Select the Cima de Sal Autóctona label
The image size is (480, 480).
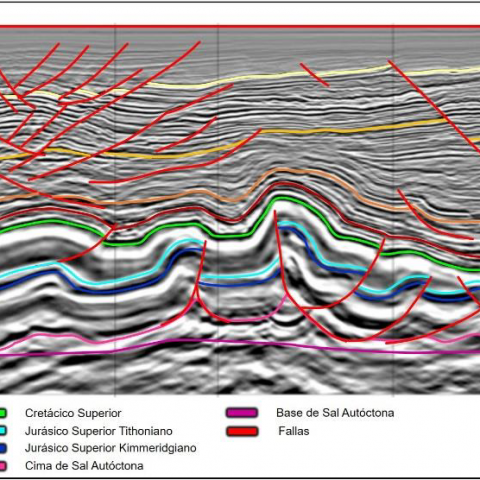pos(84,466)
